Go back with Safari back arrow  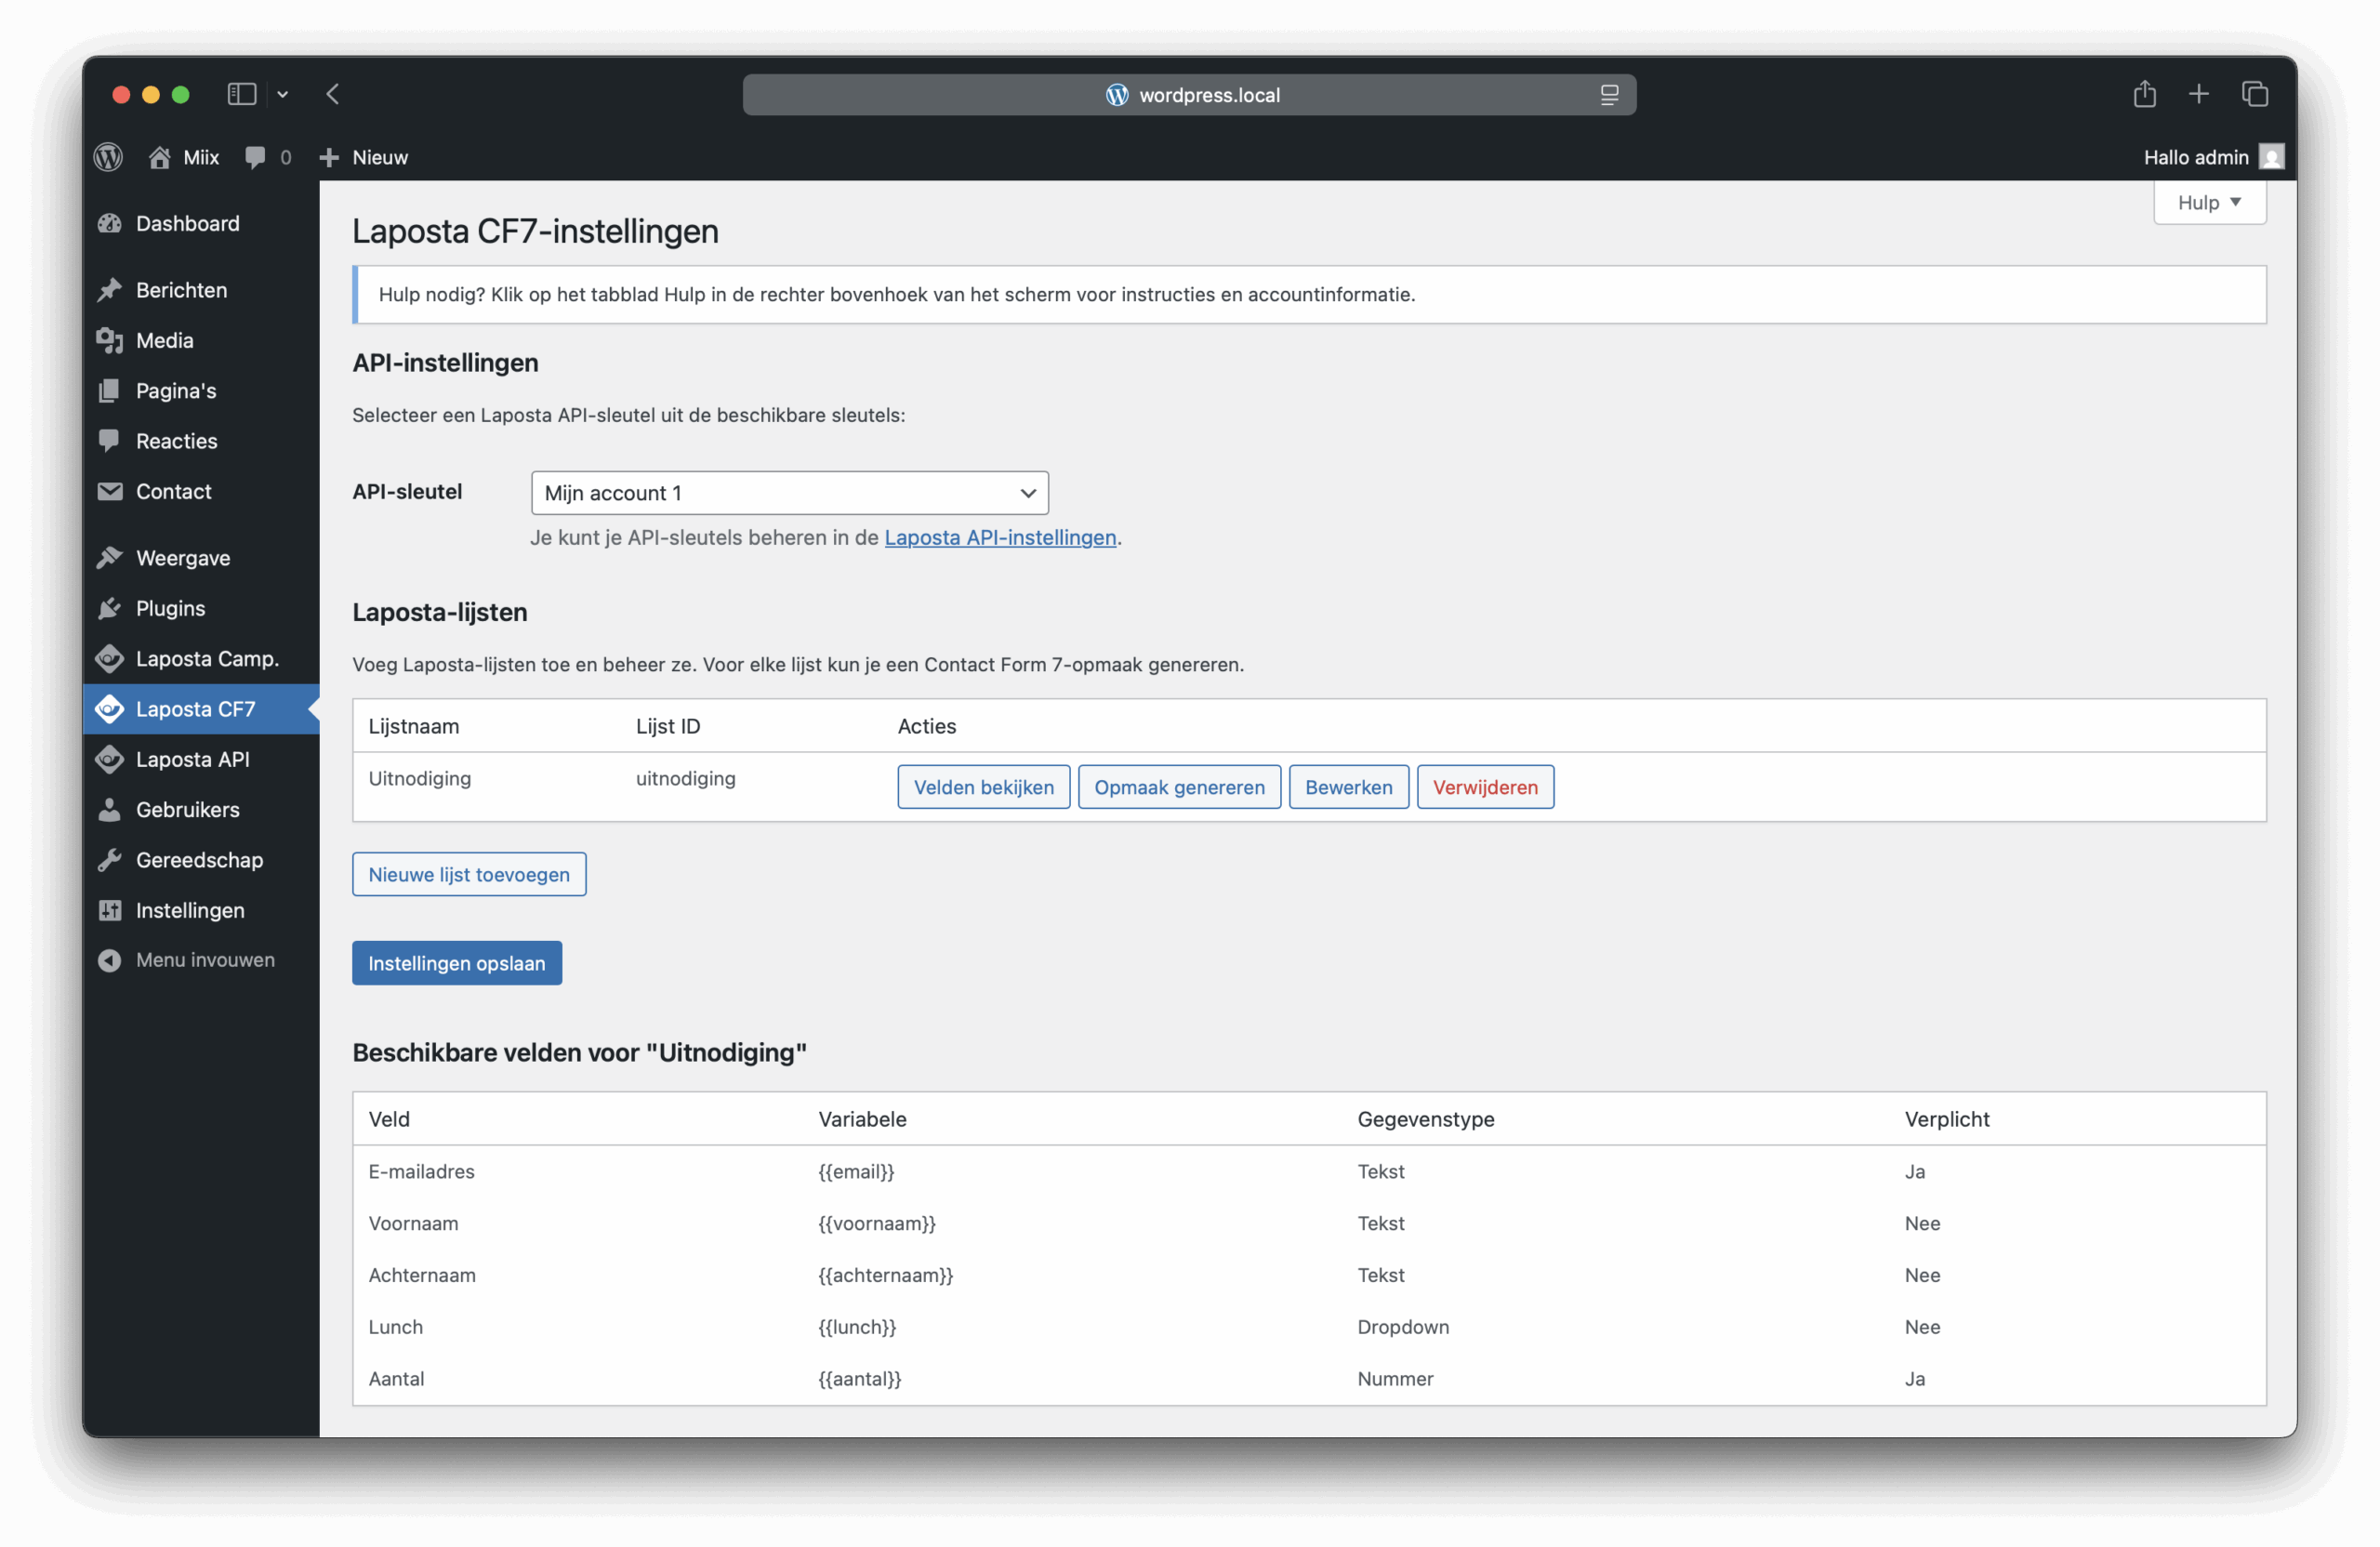(x=333, y=94)
